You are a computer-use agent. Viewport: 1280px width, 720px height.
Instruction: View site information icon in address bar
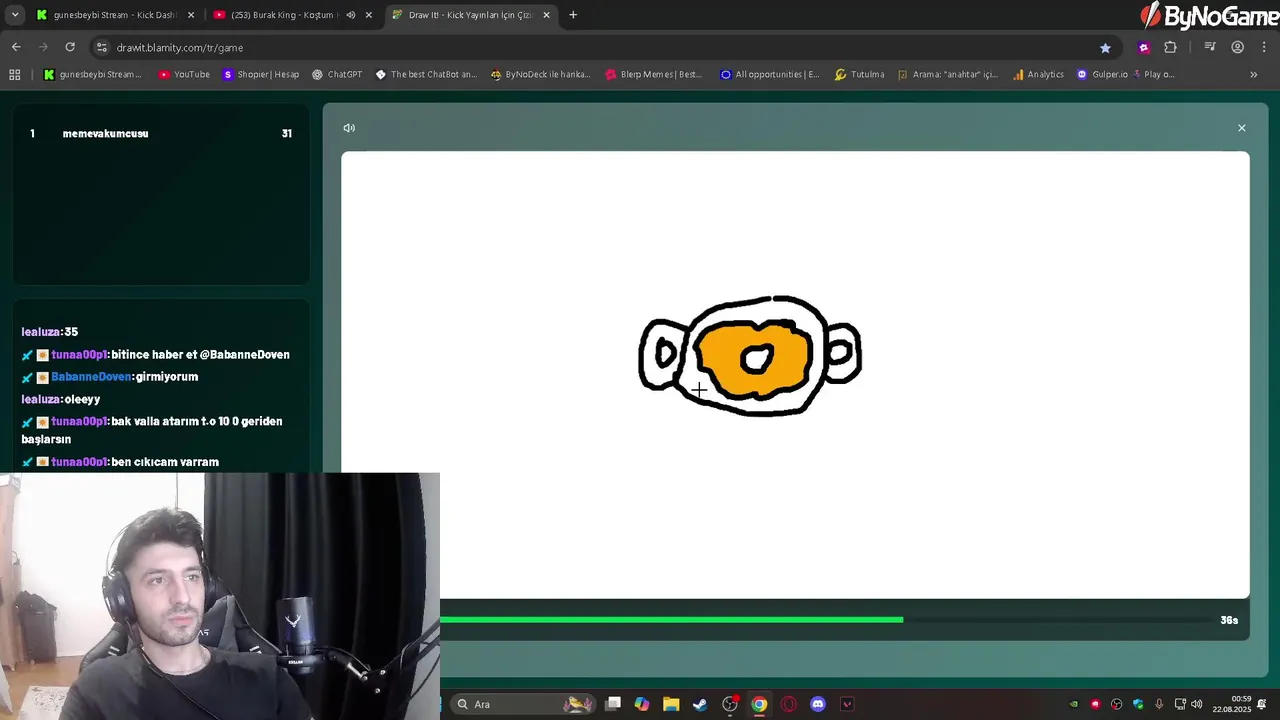[x=101, y=47]
